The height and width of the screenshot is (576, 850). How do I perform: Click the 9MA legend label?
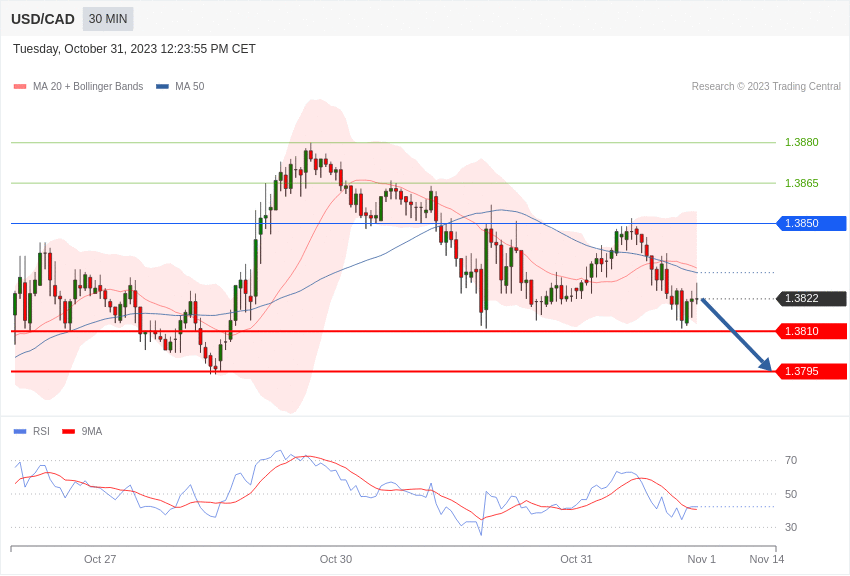pyautogui.click(x=92, y=432)
